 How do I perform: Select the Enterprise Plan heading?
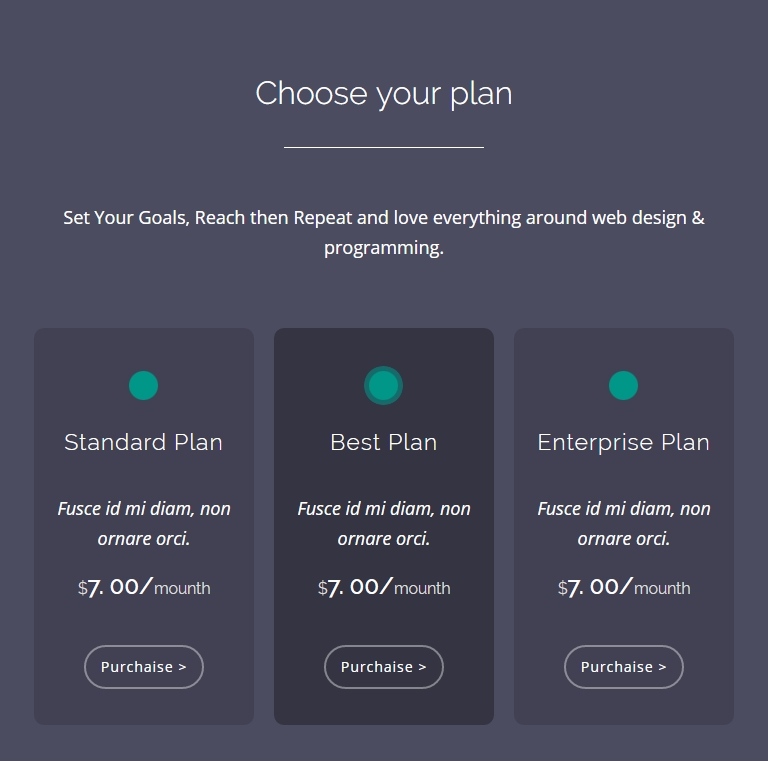[x=624, y=443]
